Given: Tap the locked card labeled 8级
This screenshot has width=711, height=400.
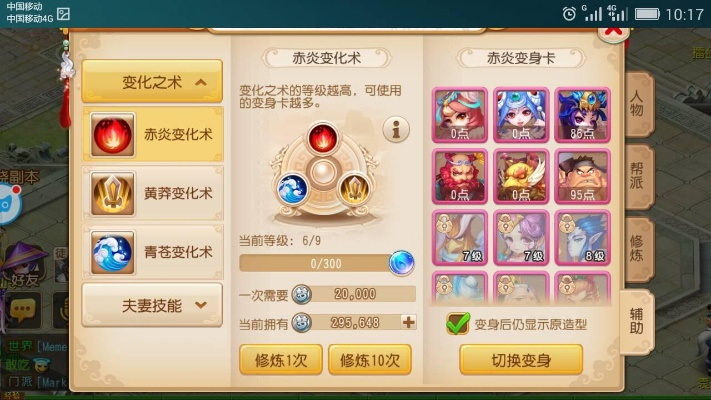Looking at the screenshot, I should click(582, 238).
